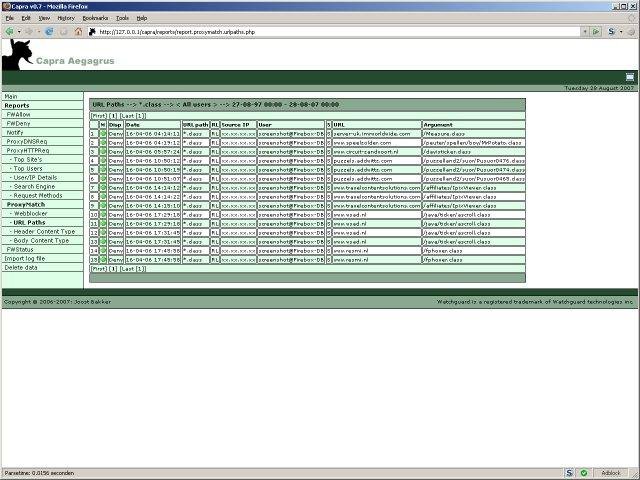Click the [Last [1]] pagination link below the table
This screenshot has width=640, height=480.
(133, 269)
